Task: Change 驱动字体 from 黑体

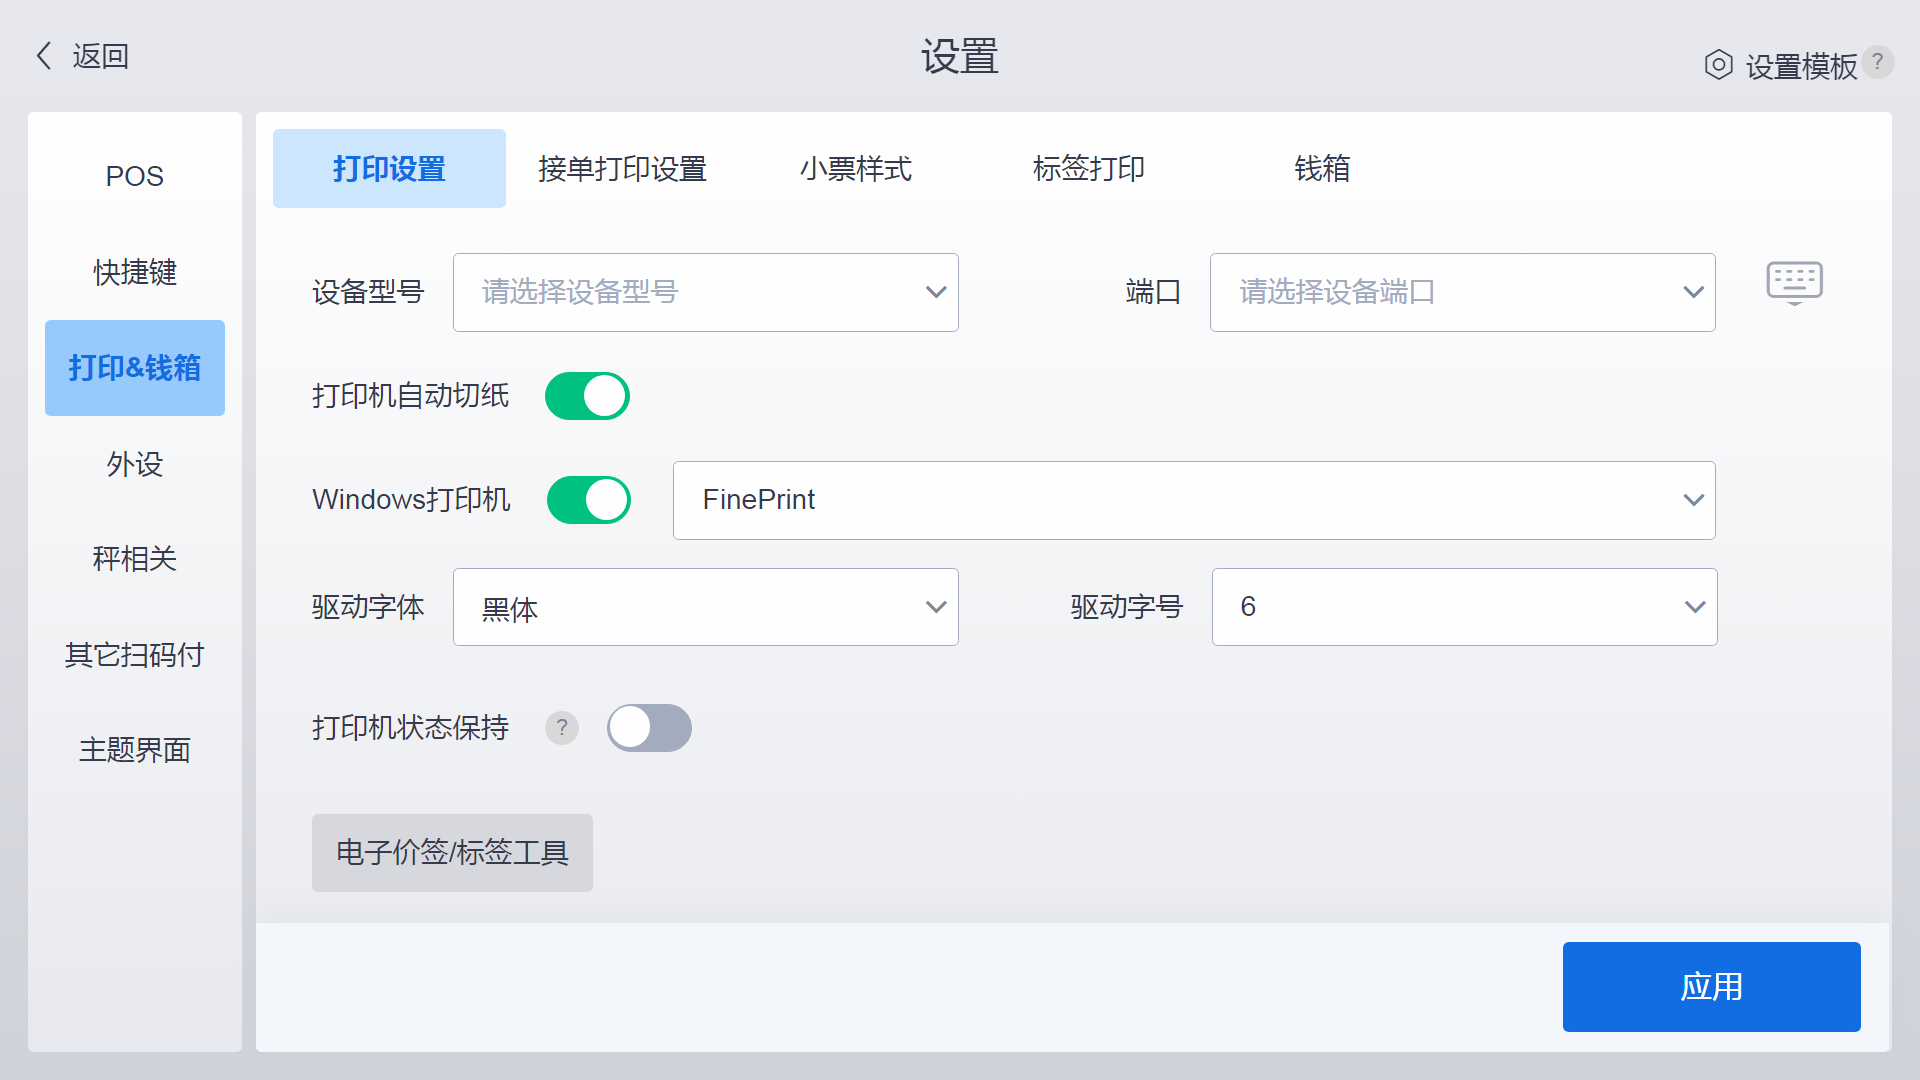Action: (705, 607)
